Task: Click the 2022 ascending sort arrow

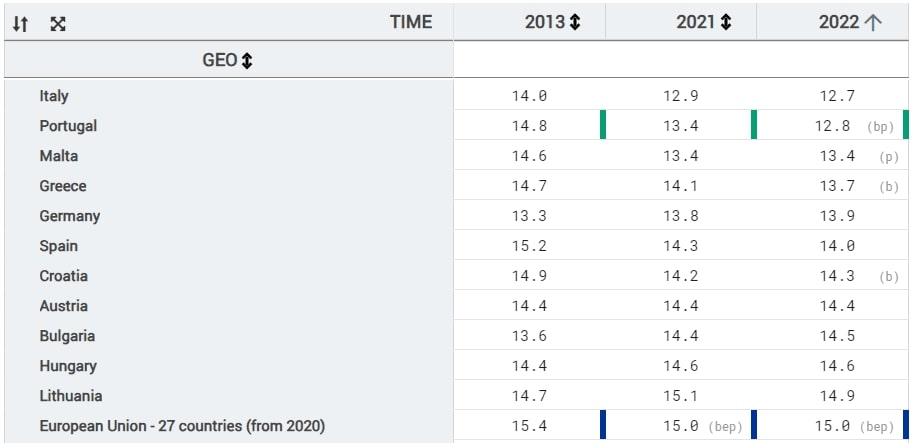Action: click(873, 22)
